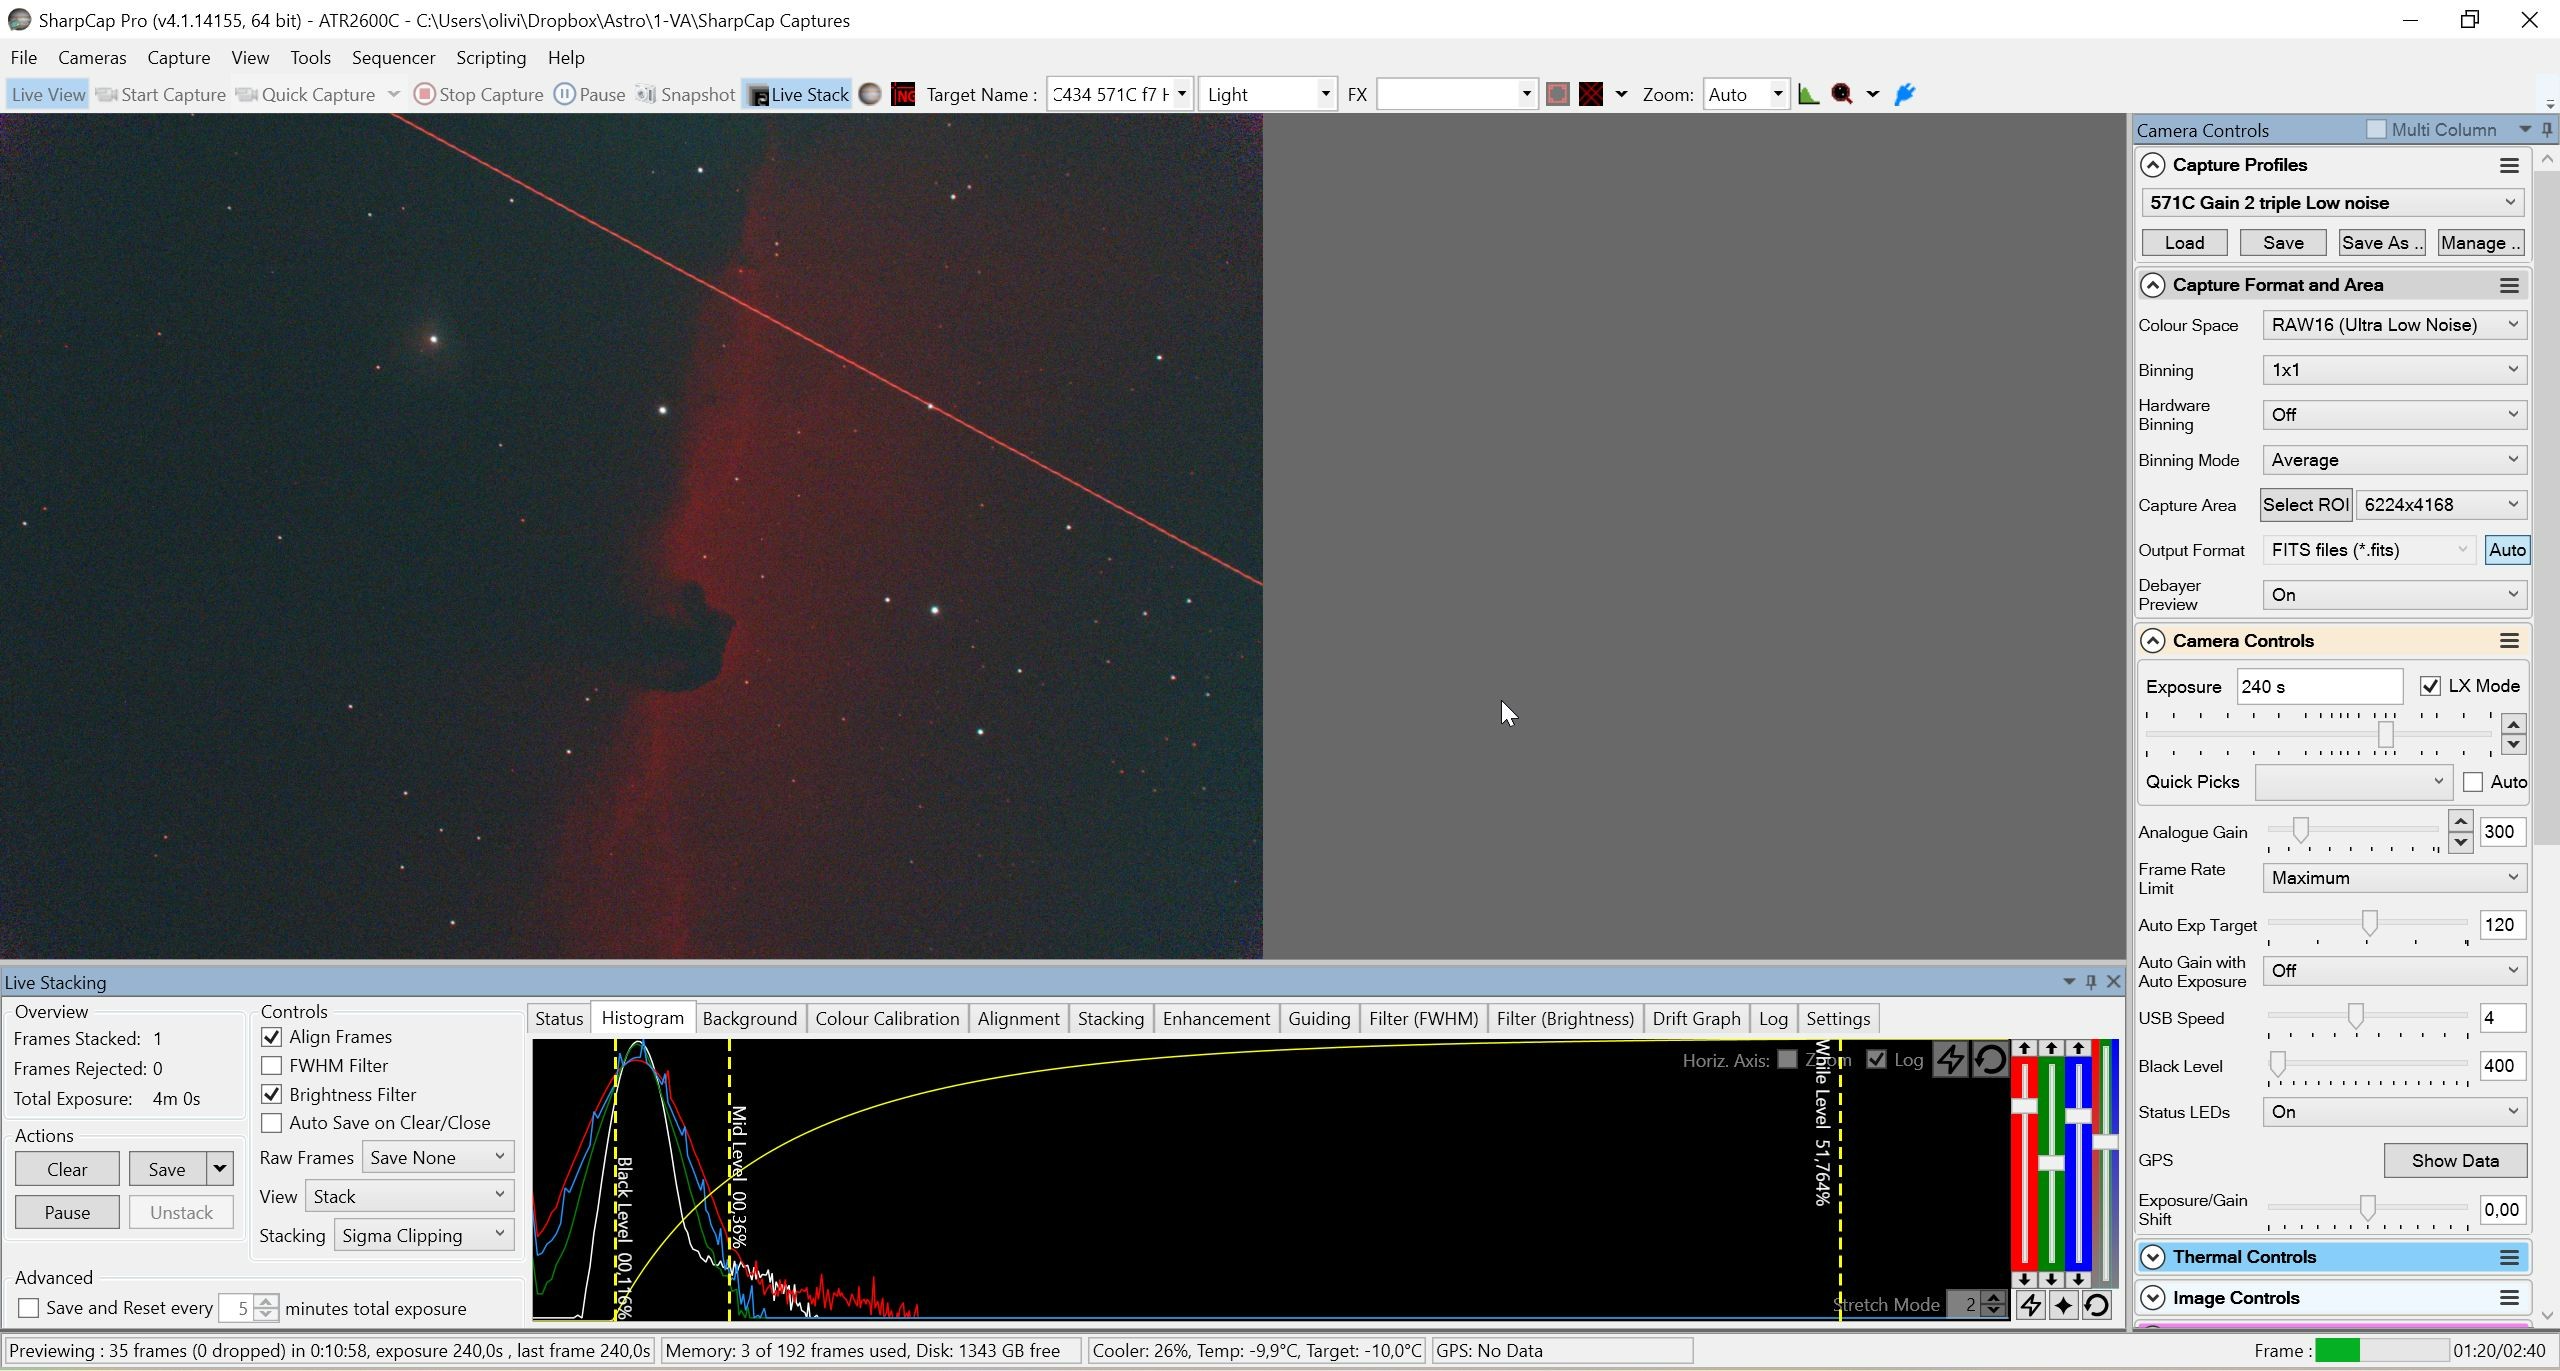Screen dimensions: 2560x1371
Task: Click the Analogue Gain slider handle
Action: pyautogui.click(x=2300, y=830)
